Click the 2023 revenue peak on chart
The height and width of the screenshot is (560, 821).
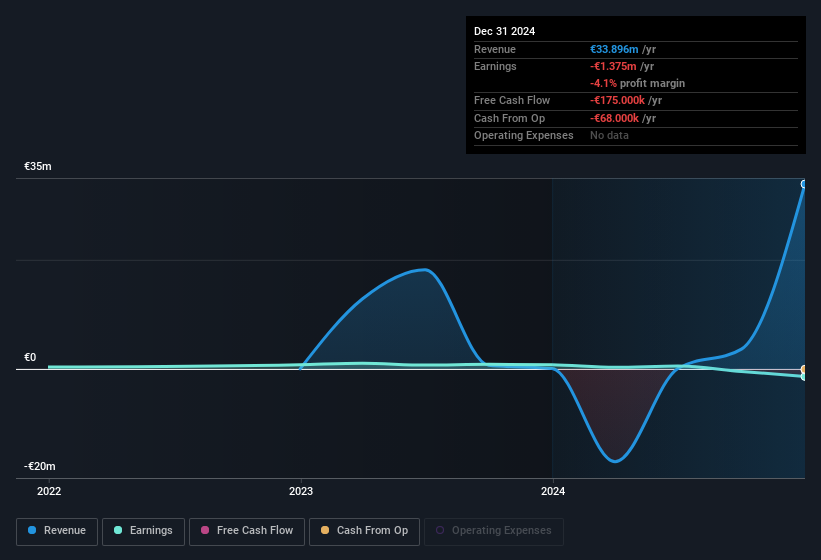point(426,270)
